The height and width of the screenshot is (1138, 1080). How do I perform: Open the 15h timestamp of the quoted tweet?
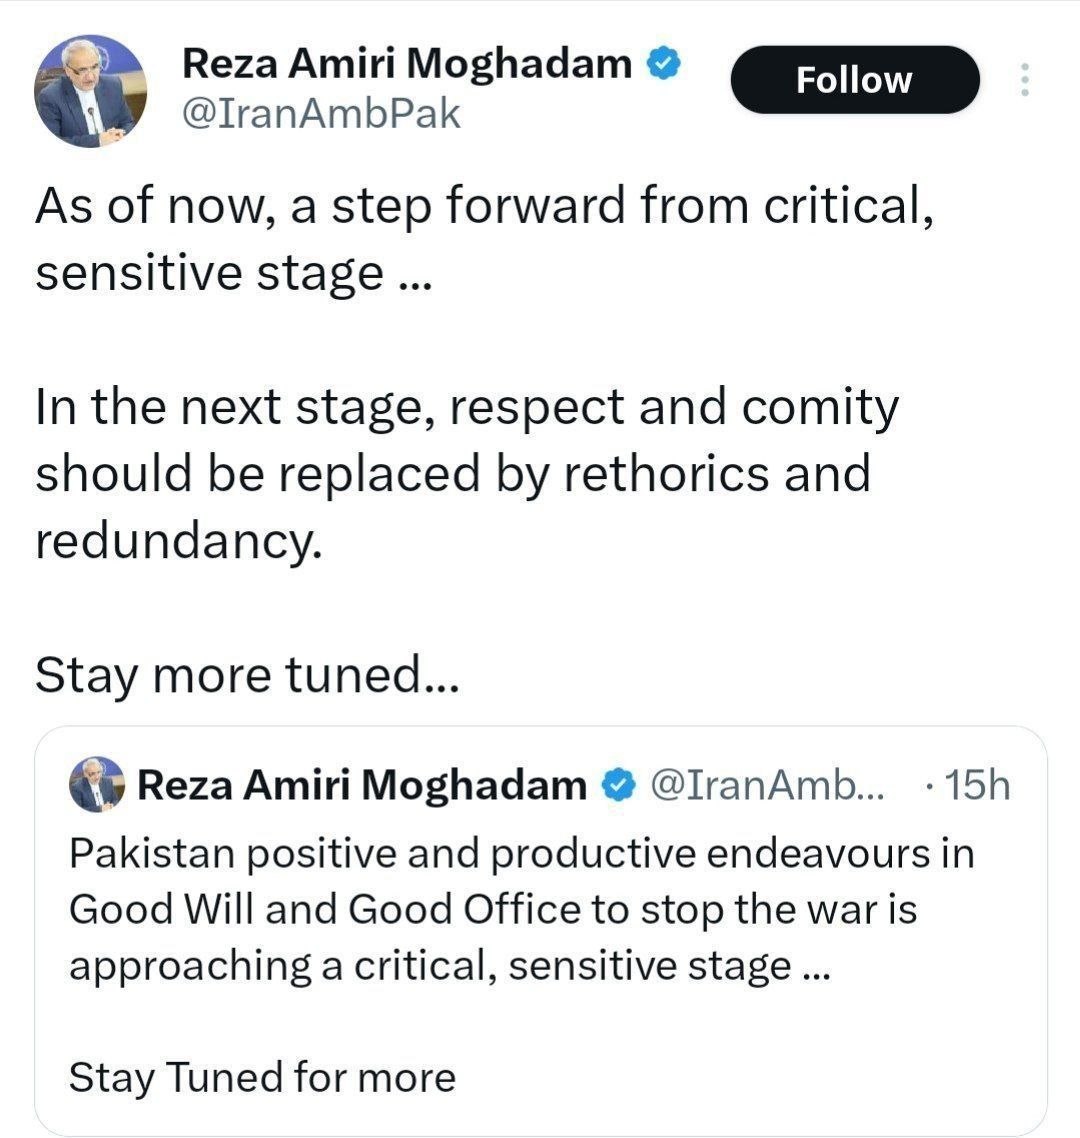[x=970, y=786]
